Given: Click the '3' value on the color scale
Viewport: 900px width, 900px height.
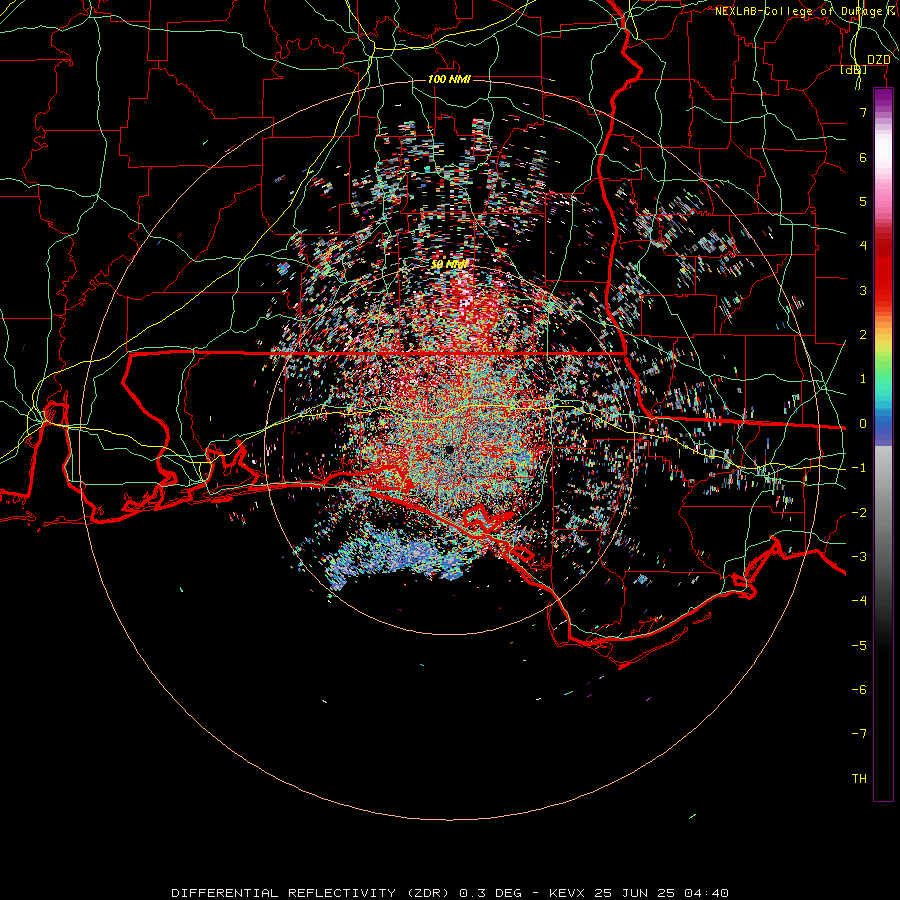Looking at the screenshot, I should point(863,290).
